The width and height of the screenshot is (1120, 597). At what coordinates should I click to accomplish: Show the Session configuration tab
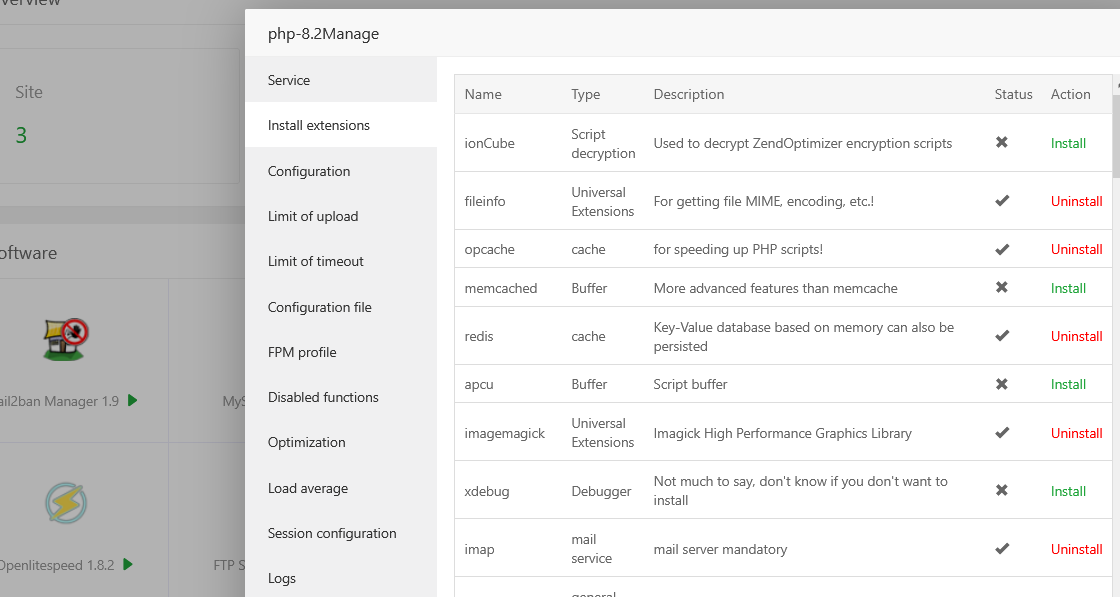pos(332,533)
